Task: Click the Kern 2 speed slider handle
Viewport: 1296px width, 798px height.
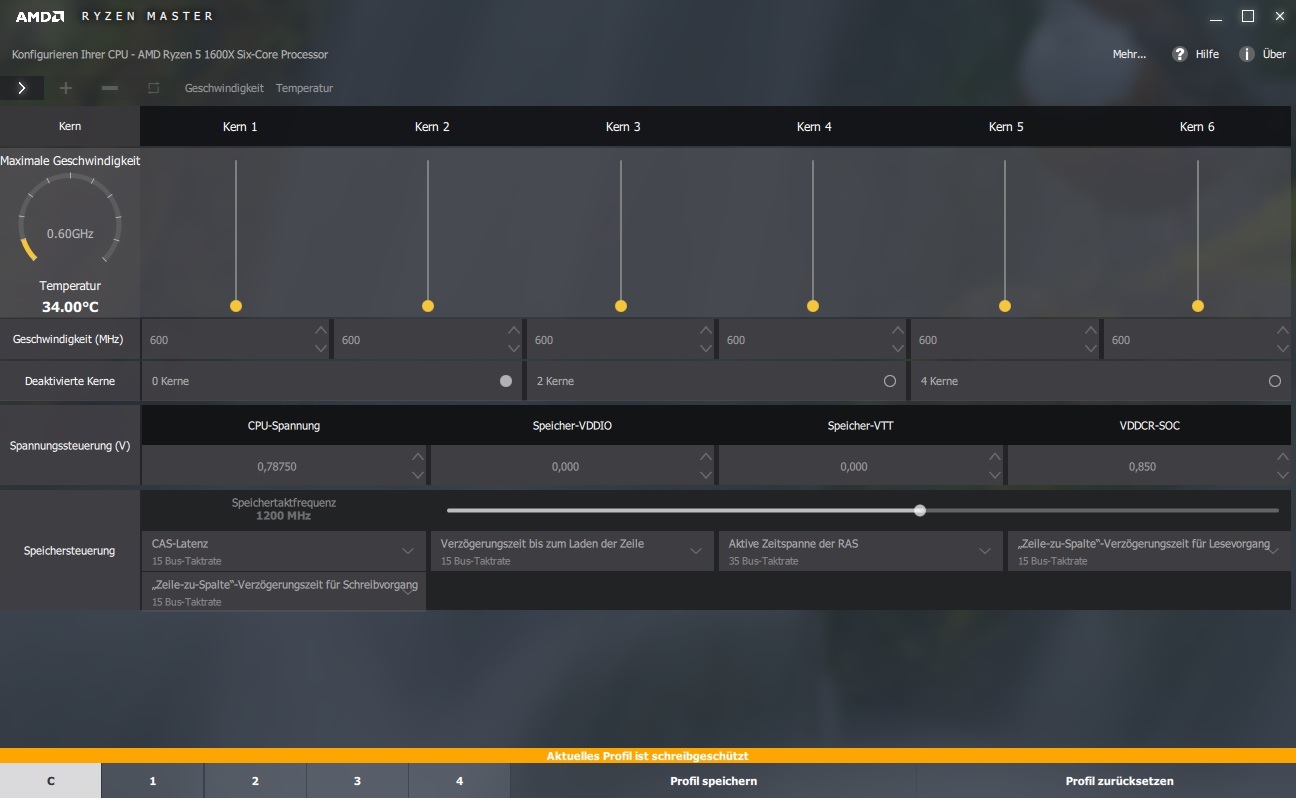Action: [x=428, y=306]
